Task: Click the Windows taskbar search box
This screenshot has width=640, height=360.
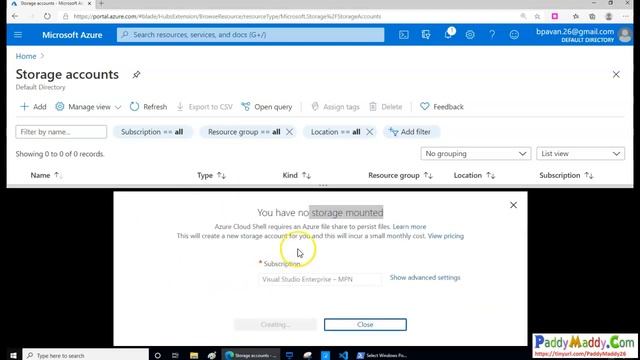Action: pos(85,355)
